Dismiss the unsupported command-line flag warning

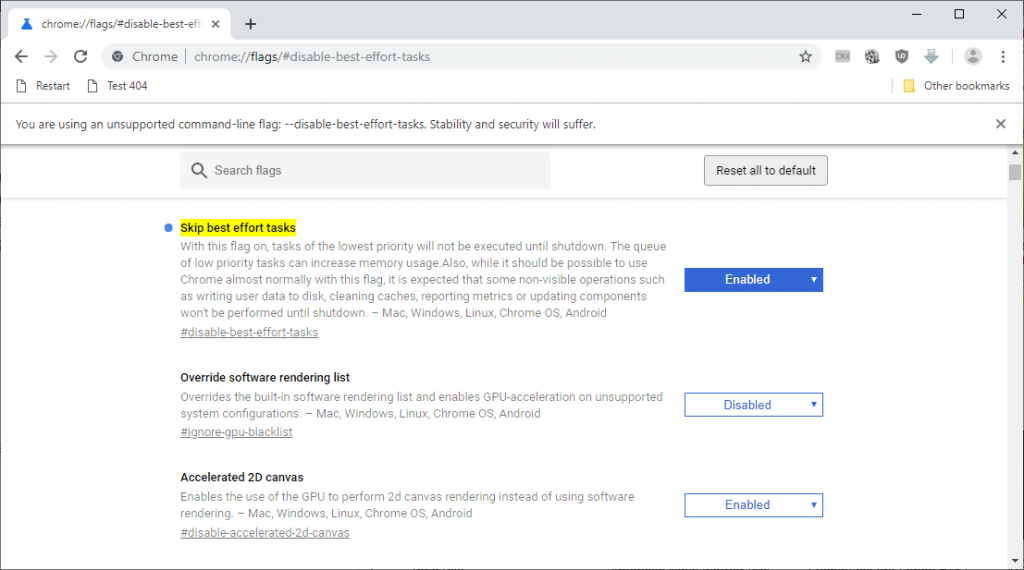(1001, 124)
